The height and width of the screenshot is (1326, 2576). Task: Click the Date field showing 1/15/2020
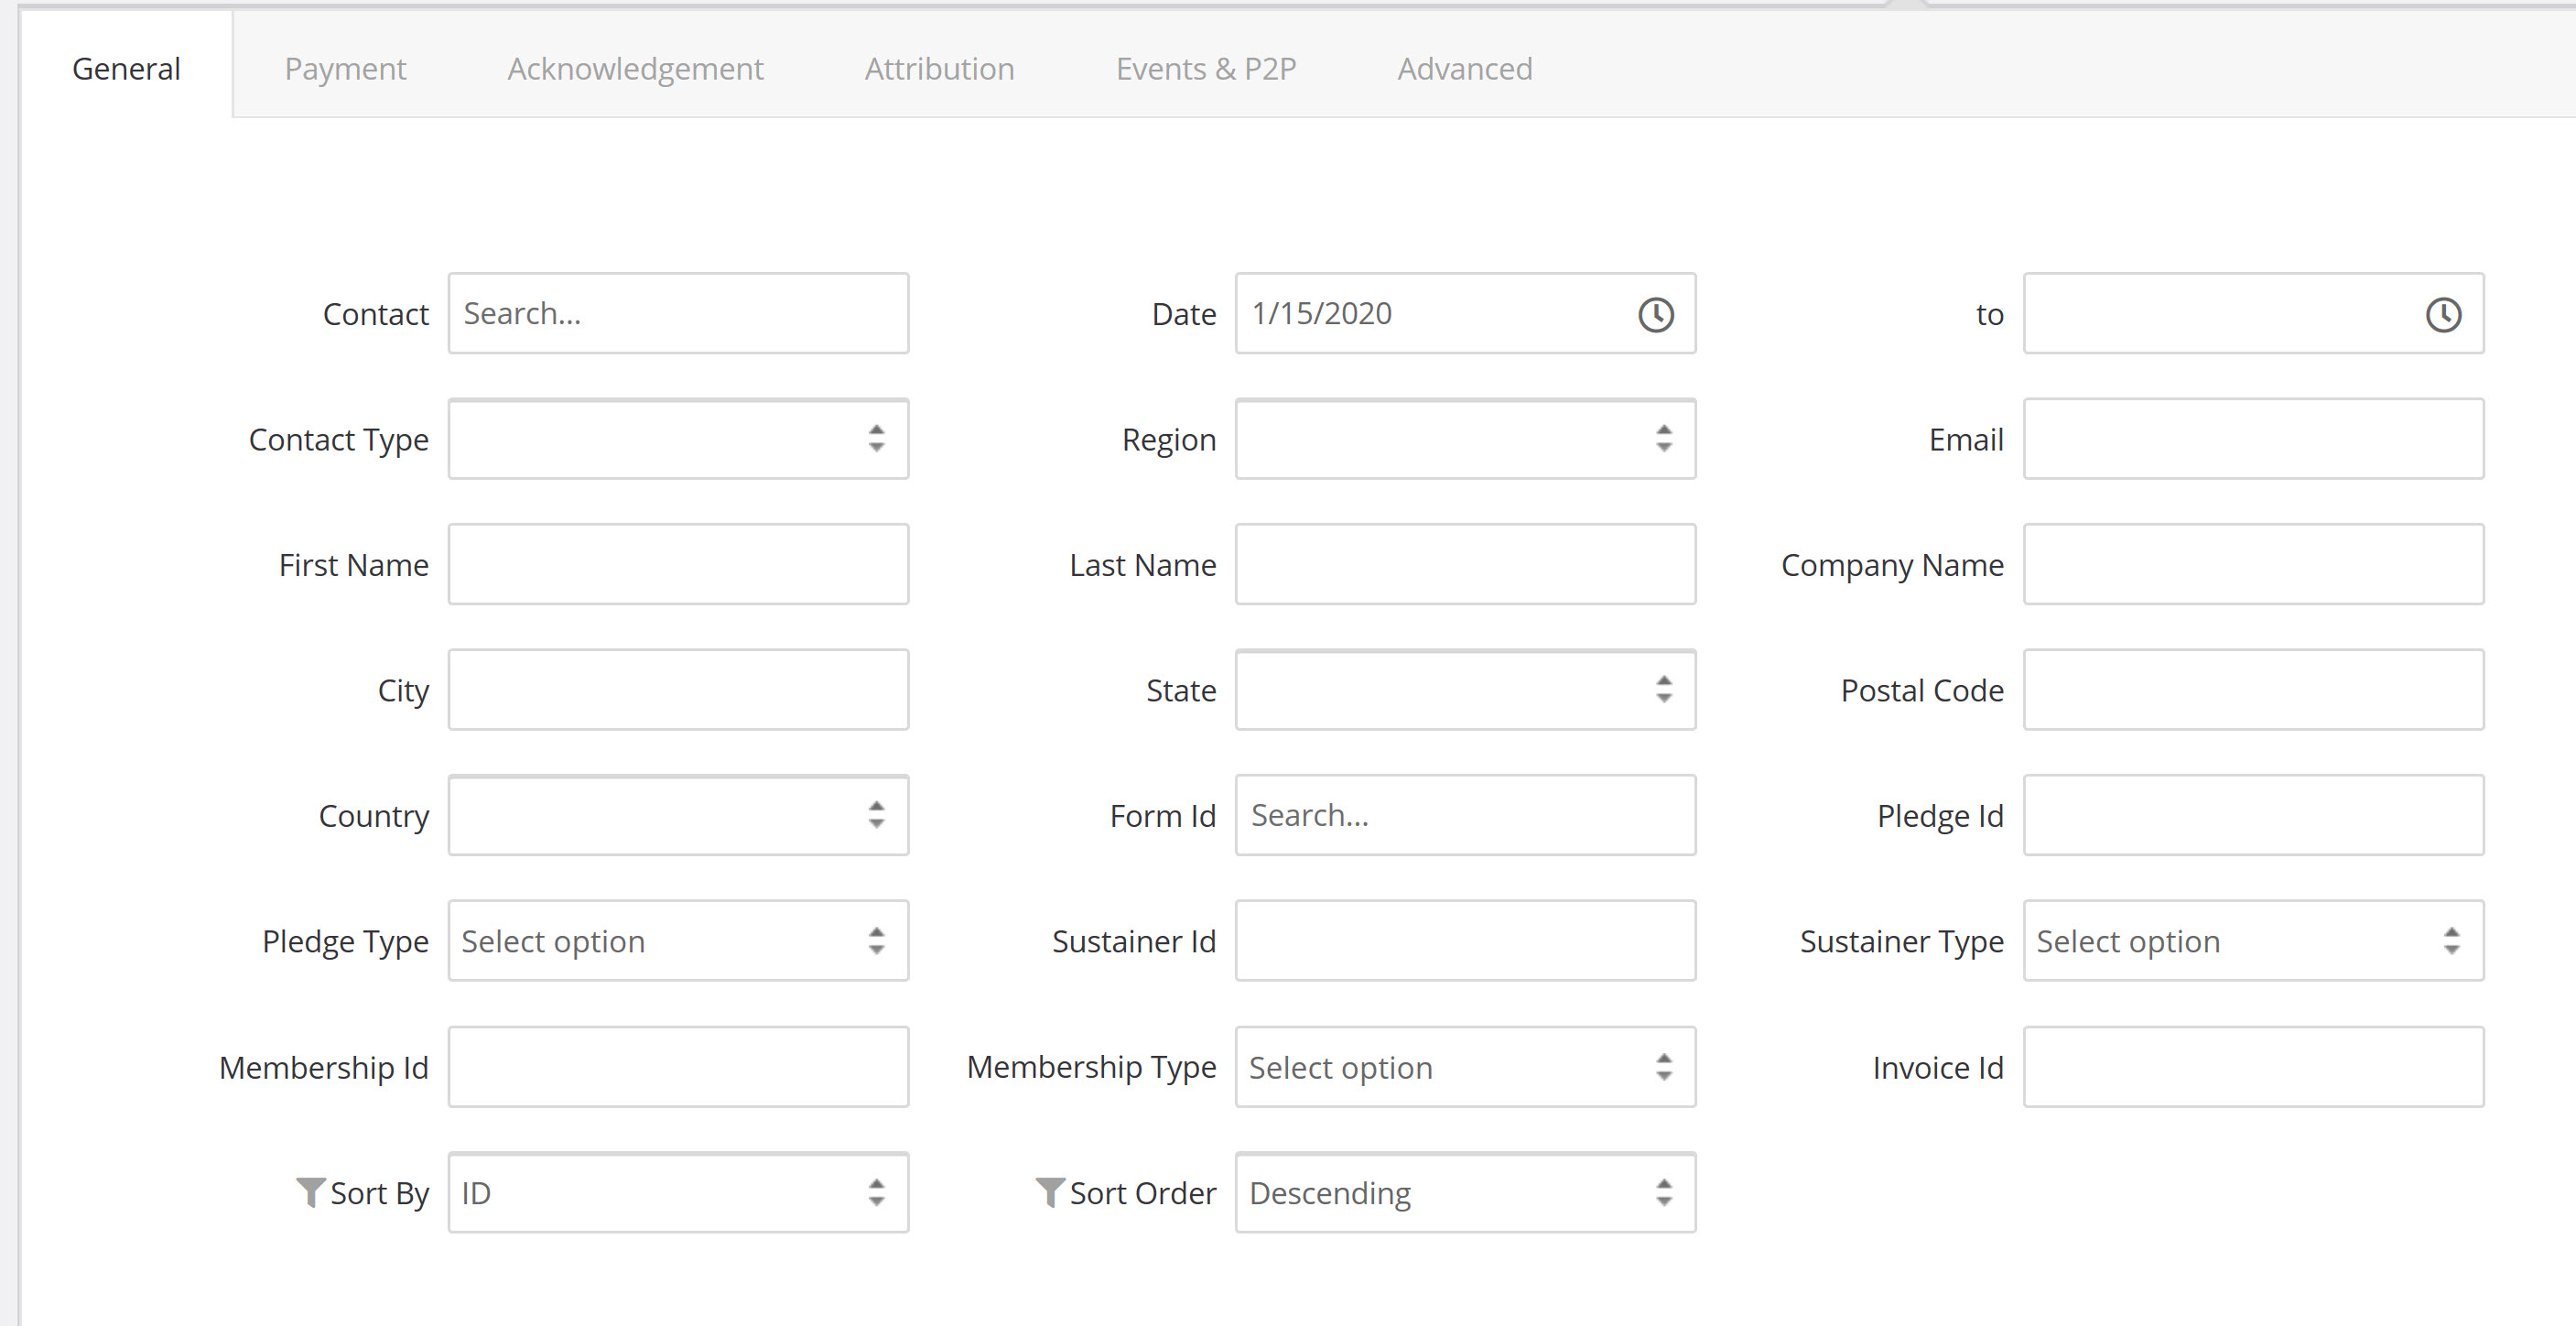coord(1465,313)
